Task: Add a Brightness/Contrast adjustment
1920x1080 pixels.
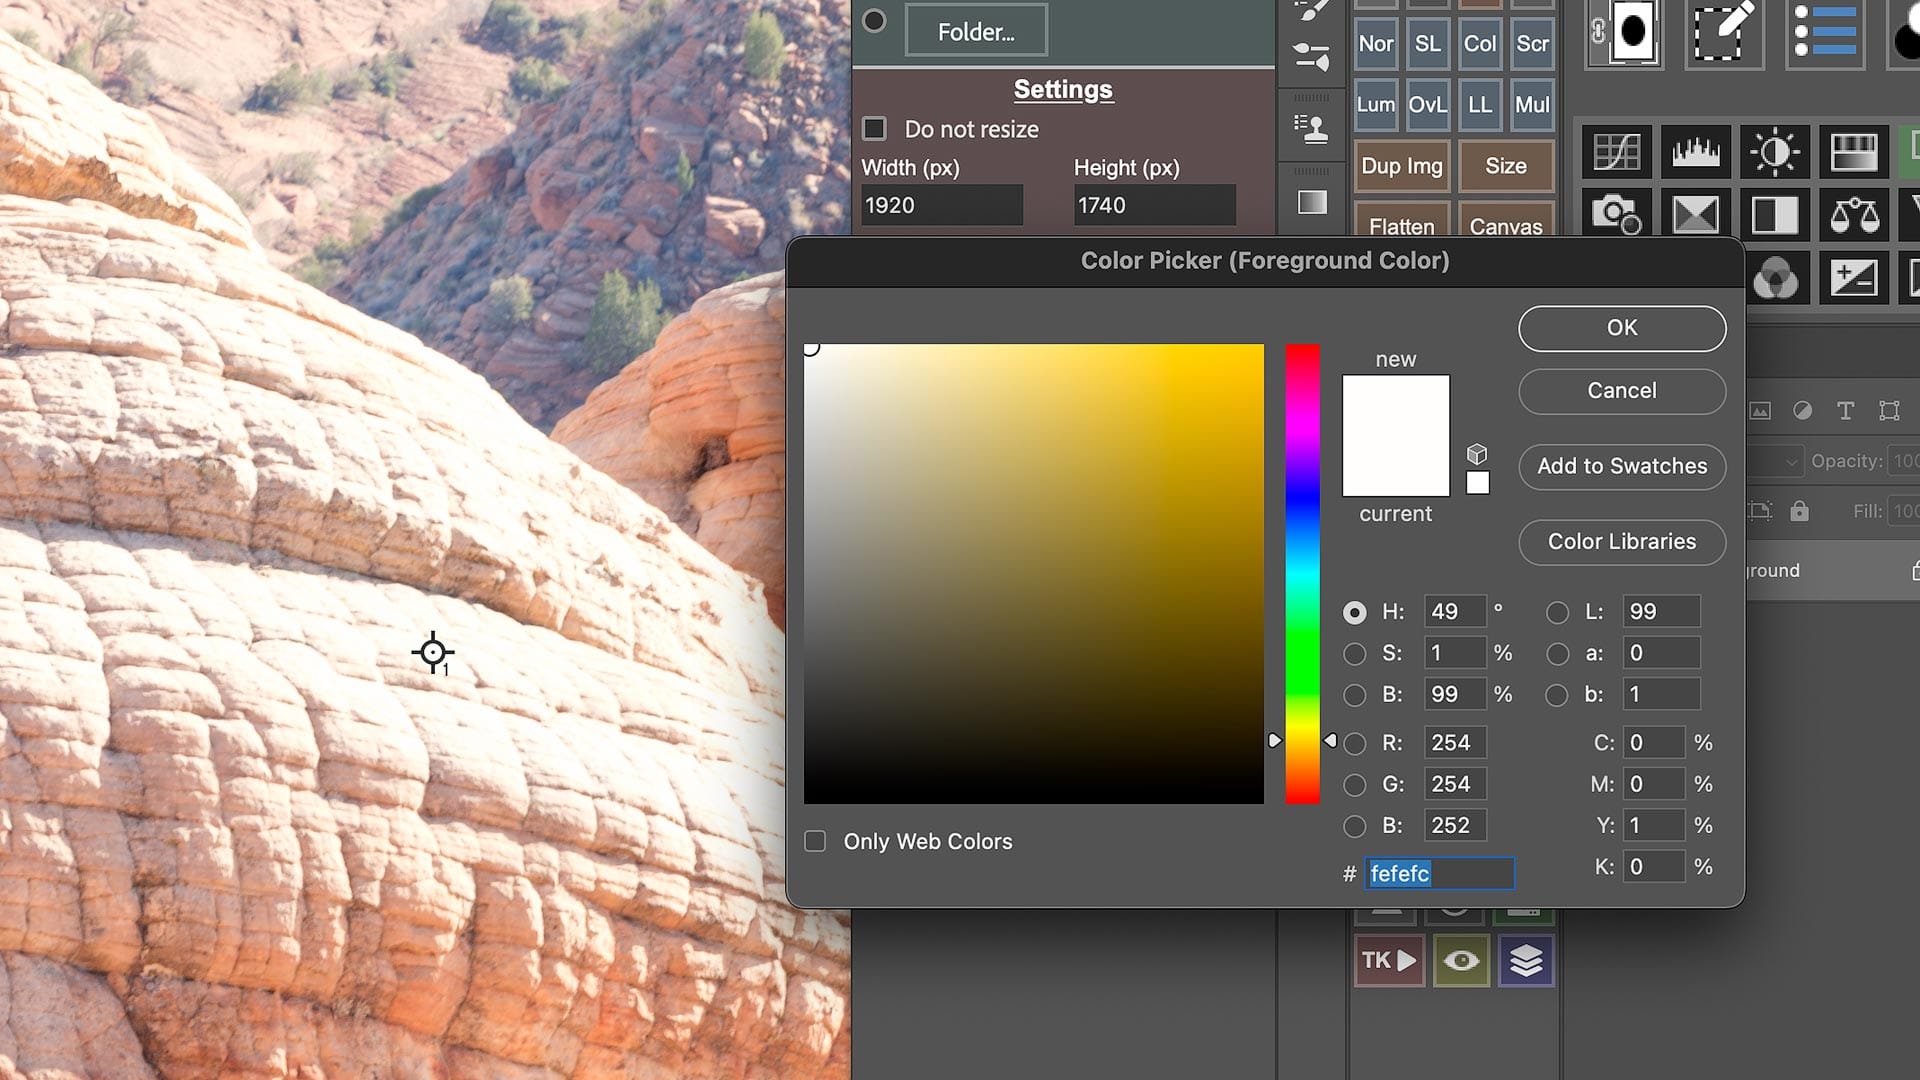Action: tap(1776, 152)
